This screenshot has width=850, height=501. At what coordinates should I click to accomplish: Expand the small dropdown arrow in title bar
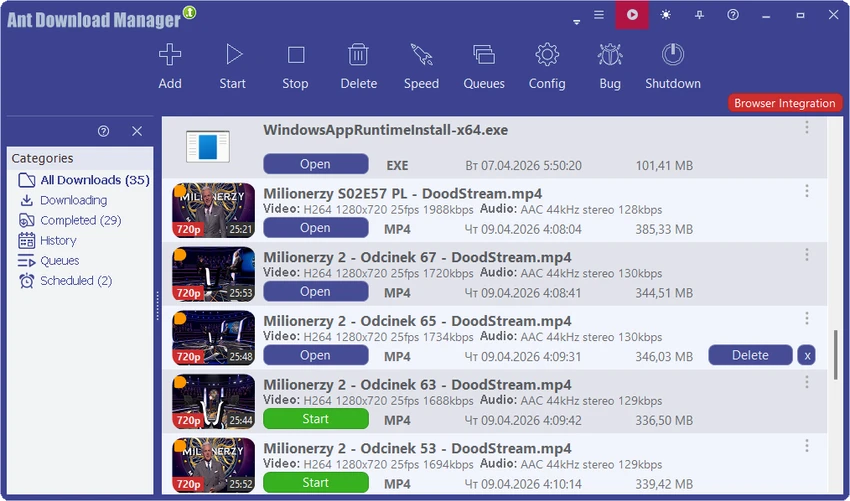(x=576, y=22)
